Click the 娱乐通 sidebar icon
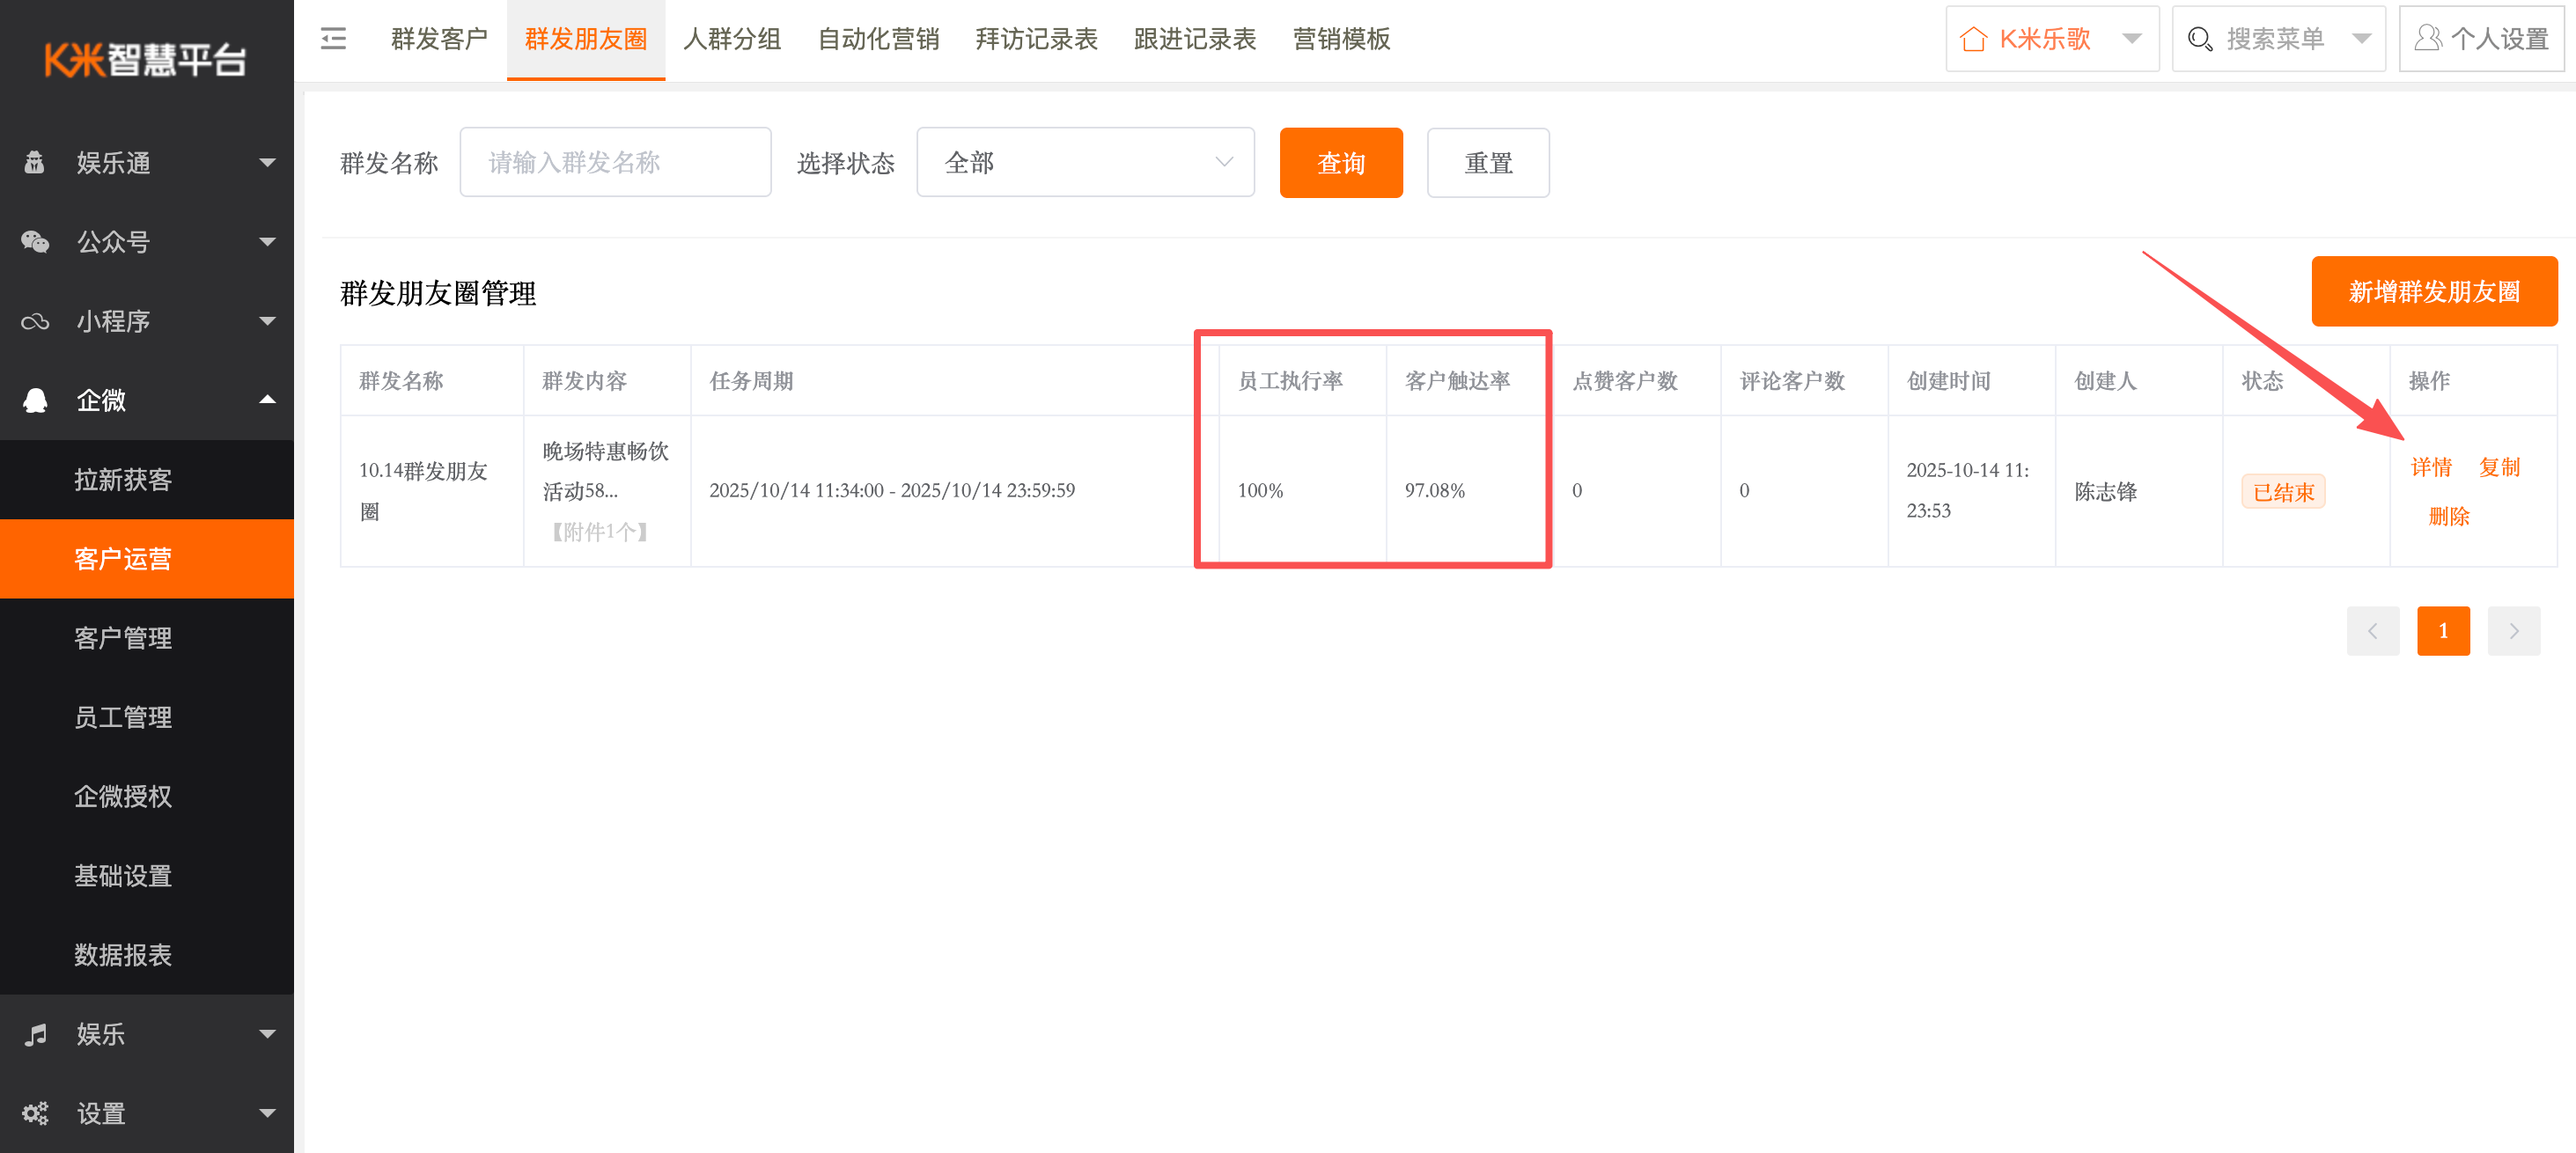 tap(35, 162)
